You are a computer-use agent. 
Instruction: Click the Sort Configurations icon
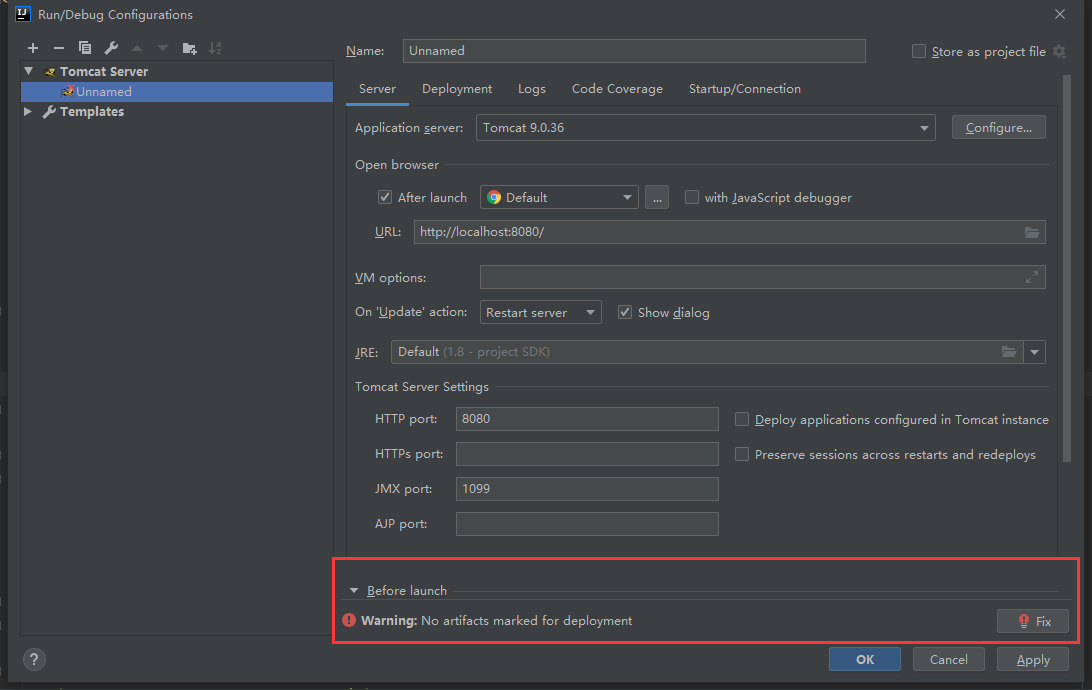click(215, 48)
